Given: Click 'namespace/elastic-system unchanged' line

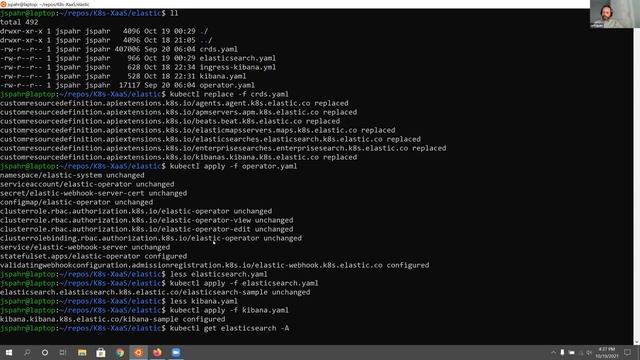Looking at the screenshot, I should pos(72,175).
